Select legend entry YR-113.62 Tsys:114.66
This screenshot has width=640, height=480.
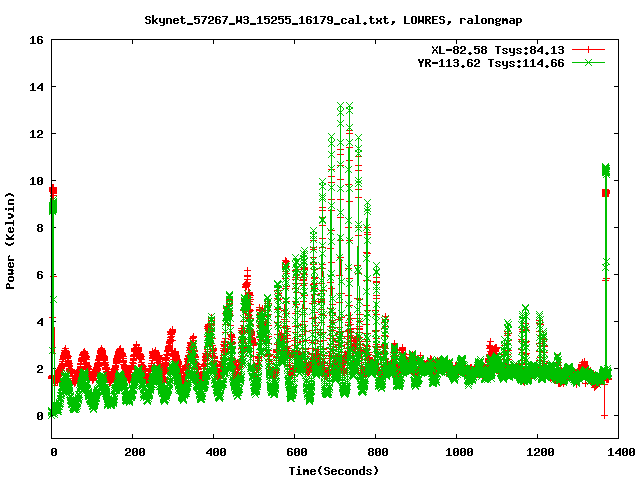point(491,63)
